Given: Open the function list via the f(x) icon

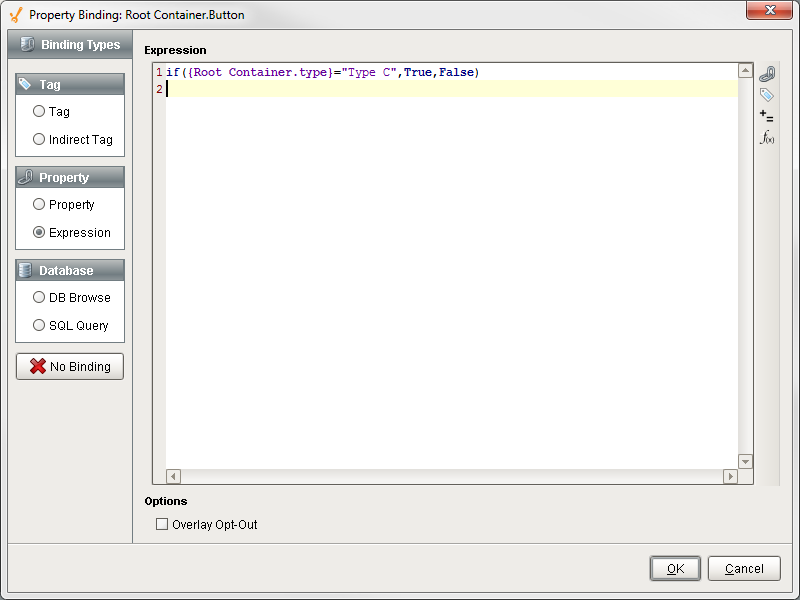Looking at the screenshot, I should (x=766, y=137).
